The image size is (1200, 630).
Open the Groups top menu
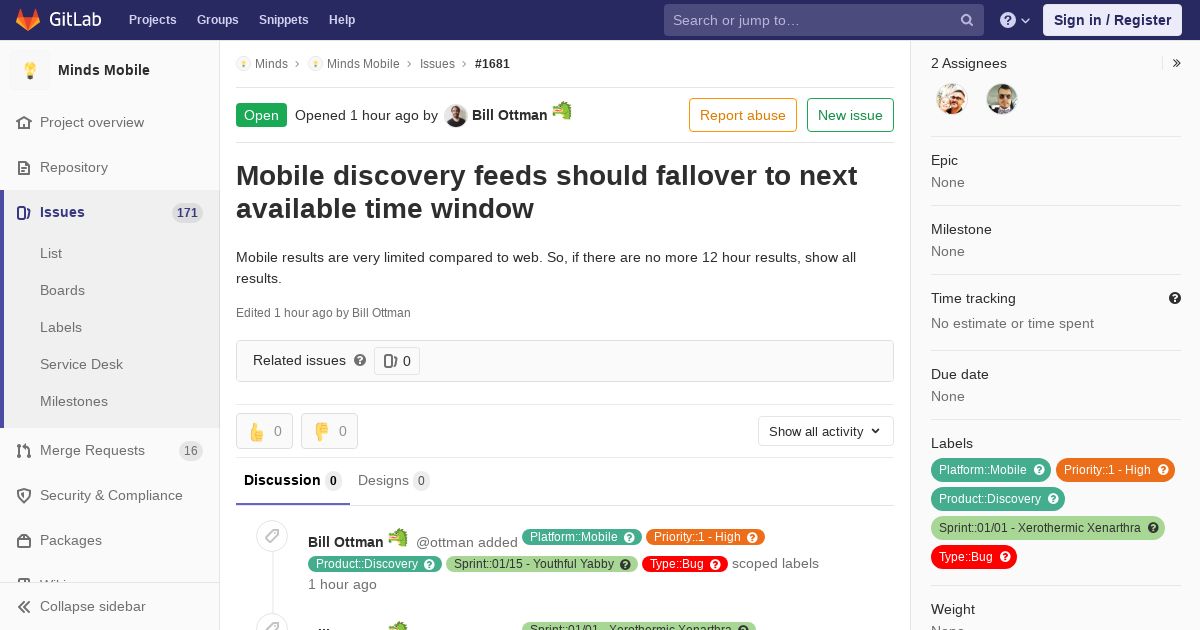217,20
